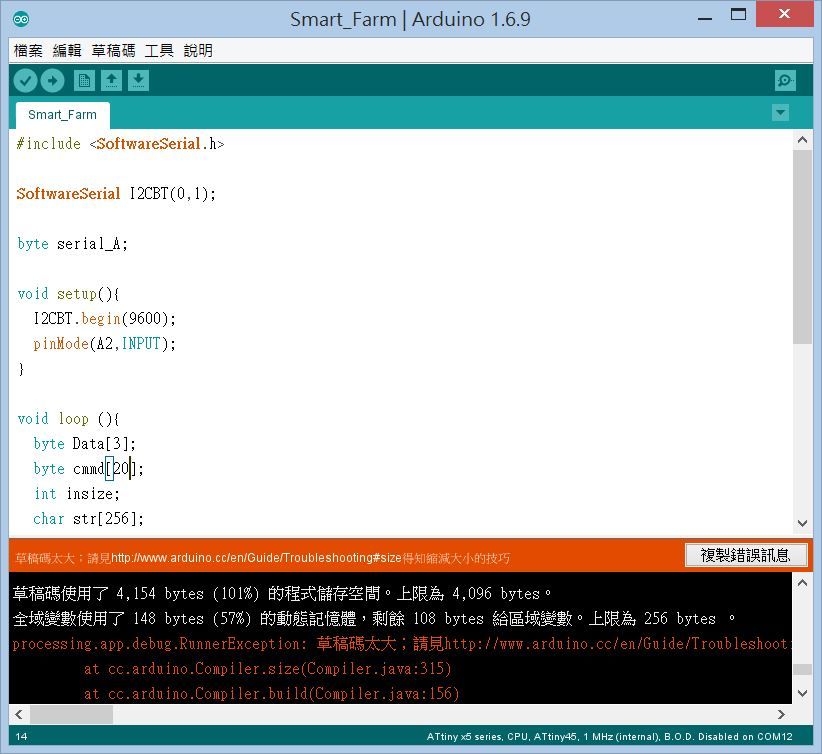Click console scrollbar up arrow
The image size is (822, 754).
pos(802,583)
